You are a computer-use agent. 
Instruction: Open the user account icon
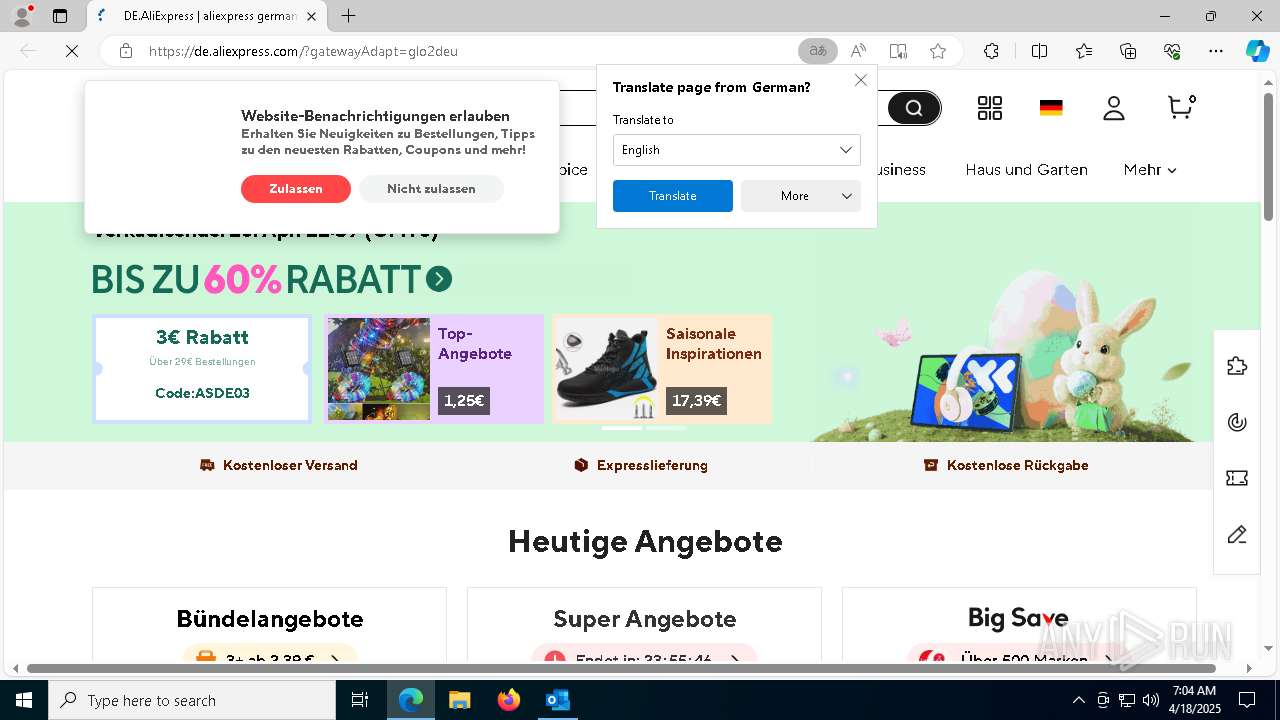tap(1114, 108)
